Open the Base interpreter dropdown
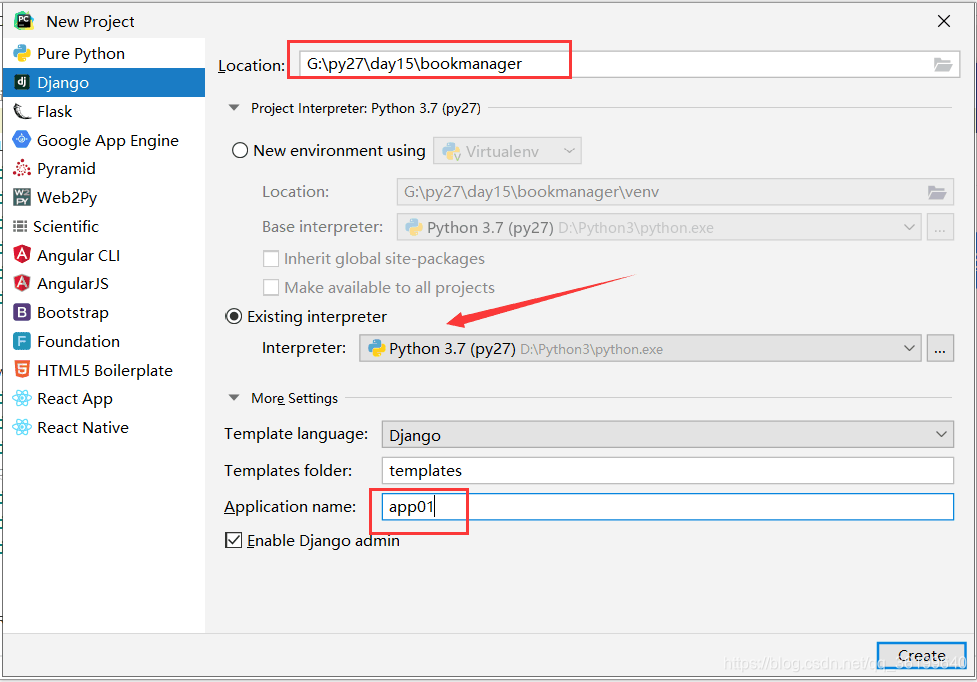The height and width of the screenshot is (682, 977). coord(659,227)
